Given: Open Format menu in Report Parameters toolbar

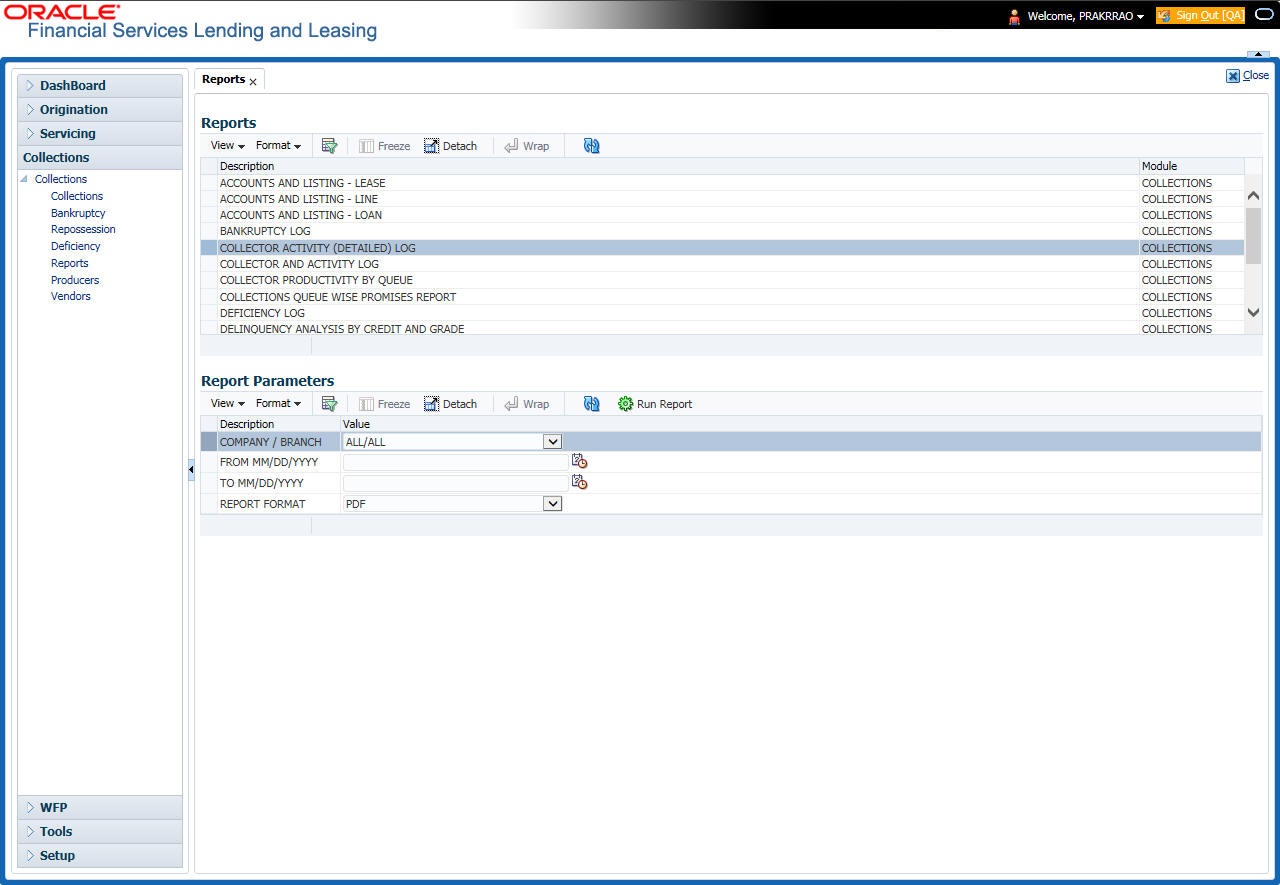Looking at the screenshot, I should [x=278, y=404].
